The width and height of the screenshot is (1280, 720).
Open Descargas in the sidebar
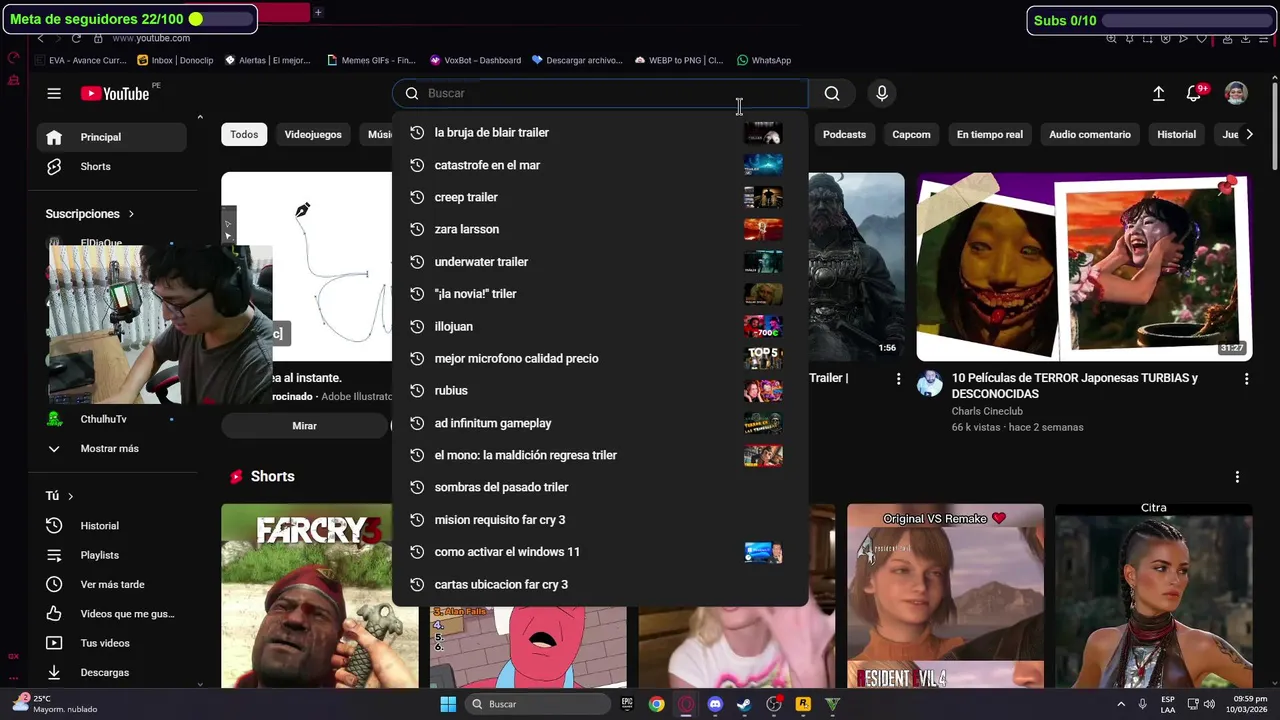point(111,672)
